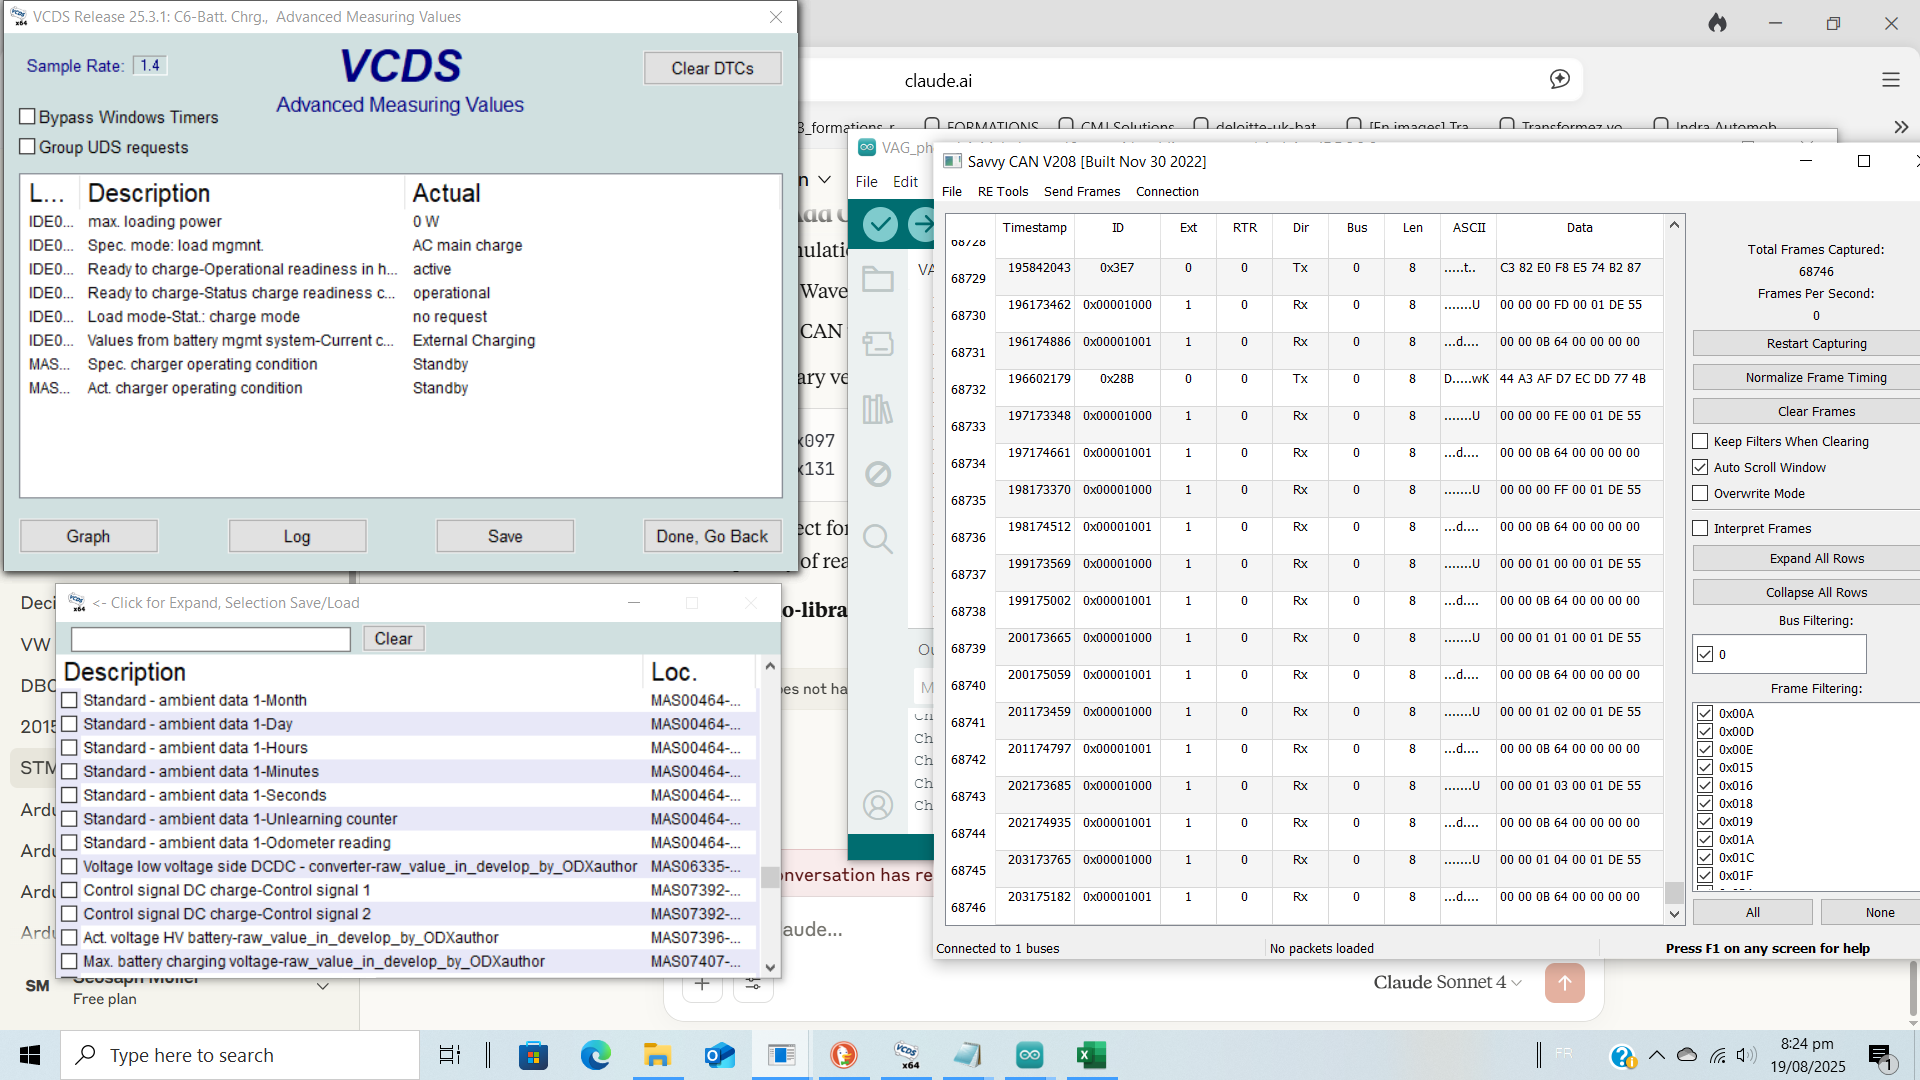Screen dimensions: 1920x1080
Task: Open the bookmarks overflow chevron
Action: tap(1900, 127)
